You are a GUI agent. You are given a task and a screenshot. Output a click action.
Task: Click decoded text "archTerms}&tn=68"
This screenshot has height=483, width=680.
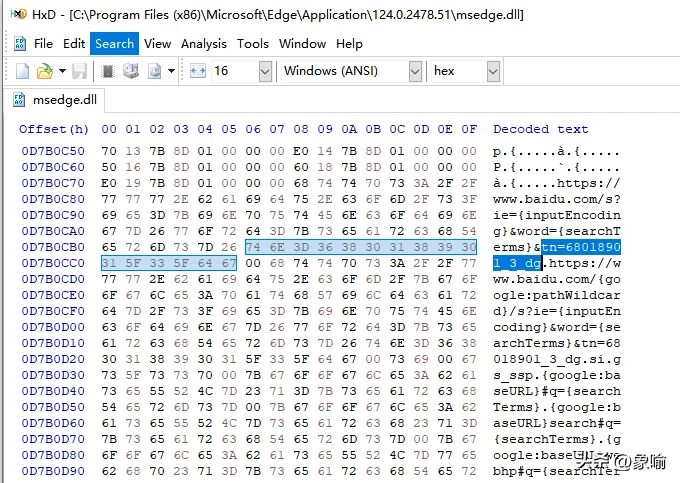(557, 343)
